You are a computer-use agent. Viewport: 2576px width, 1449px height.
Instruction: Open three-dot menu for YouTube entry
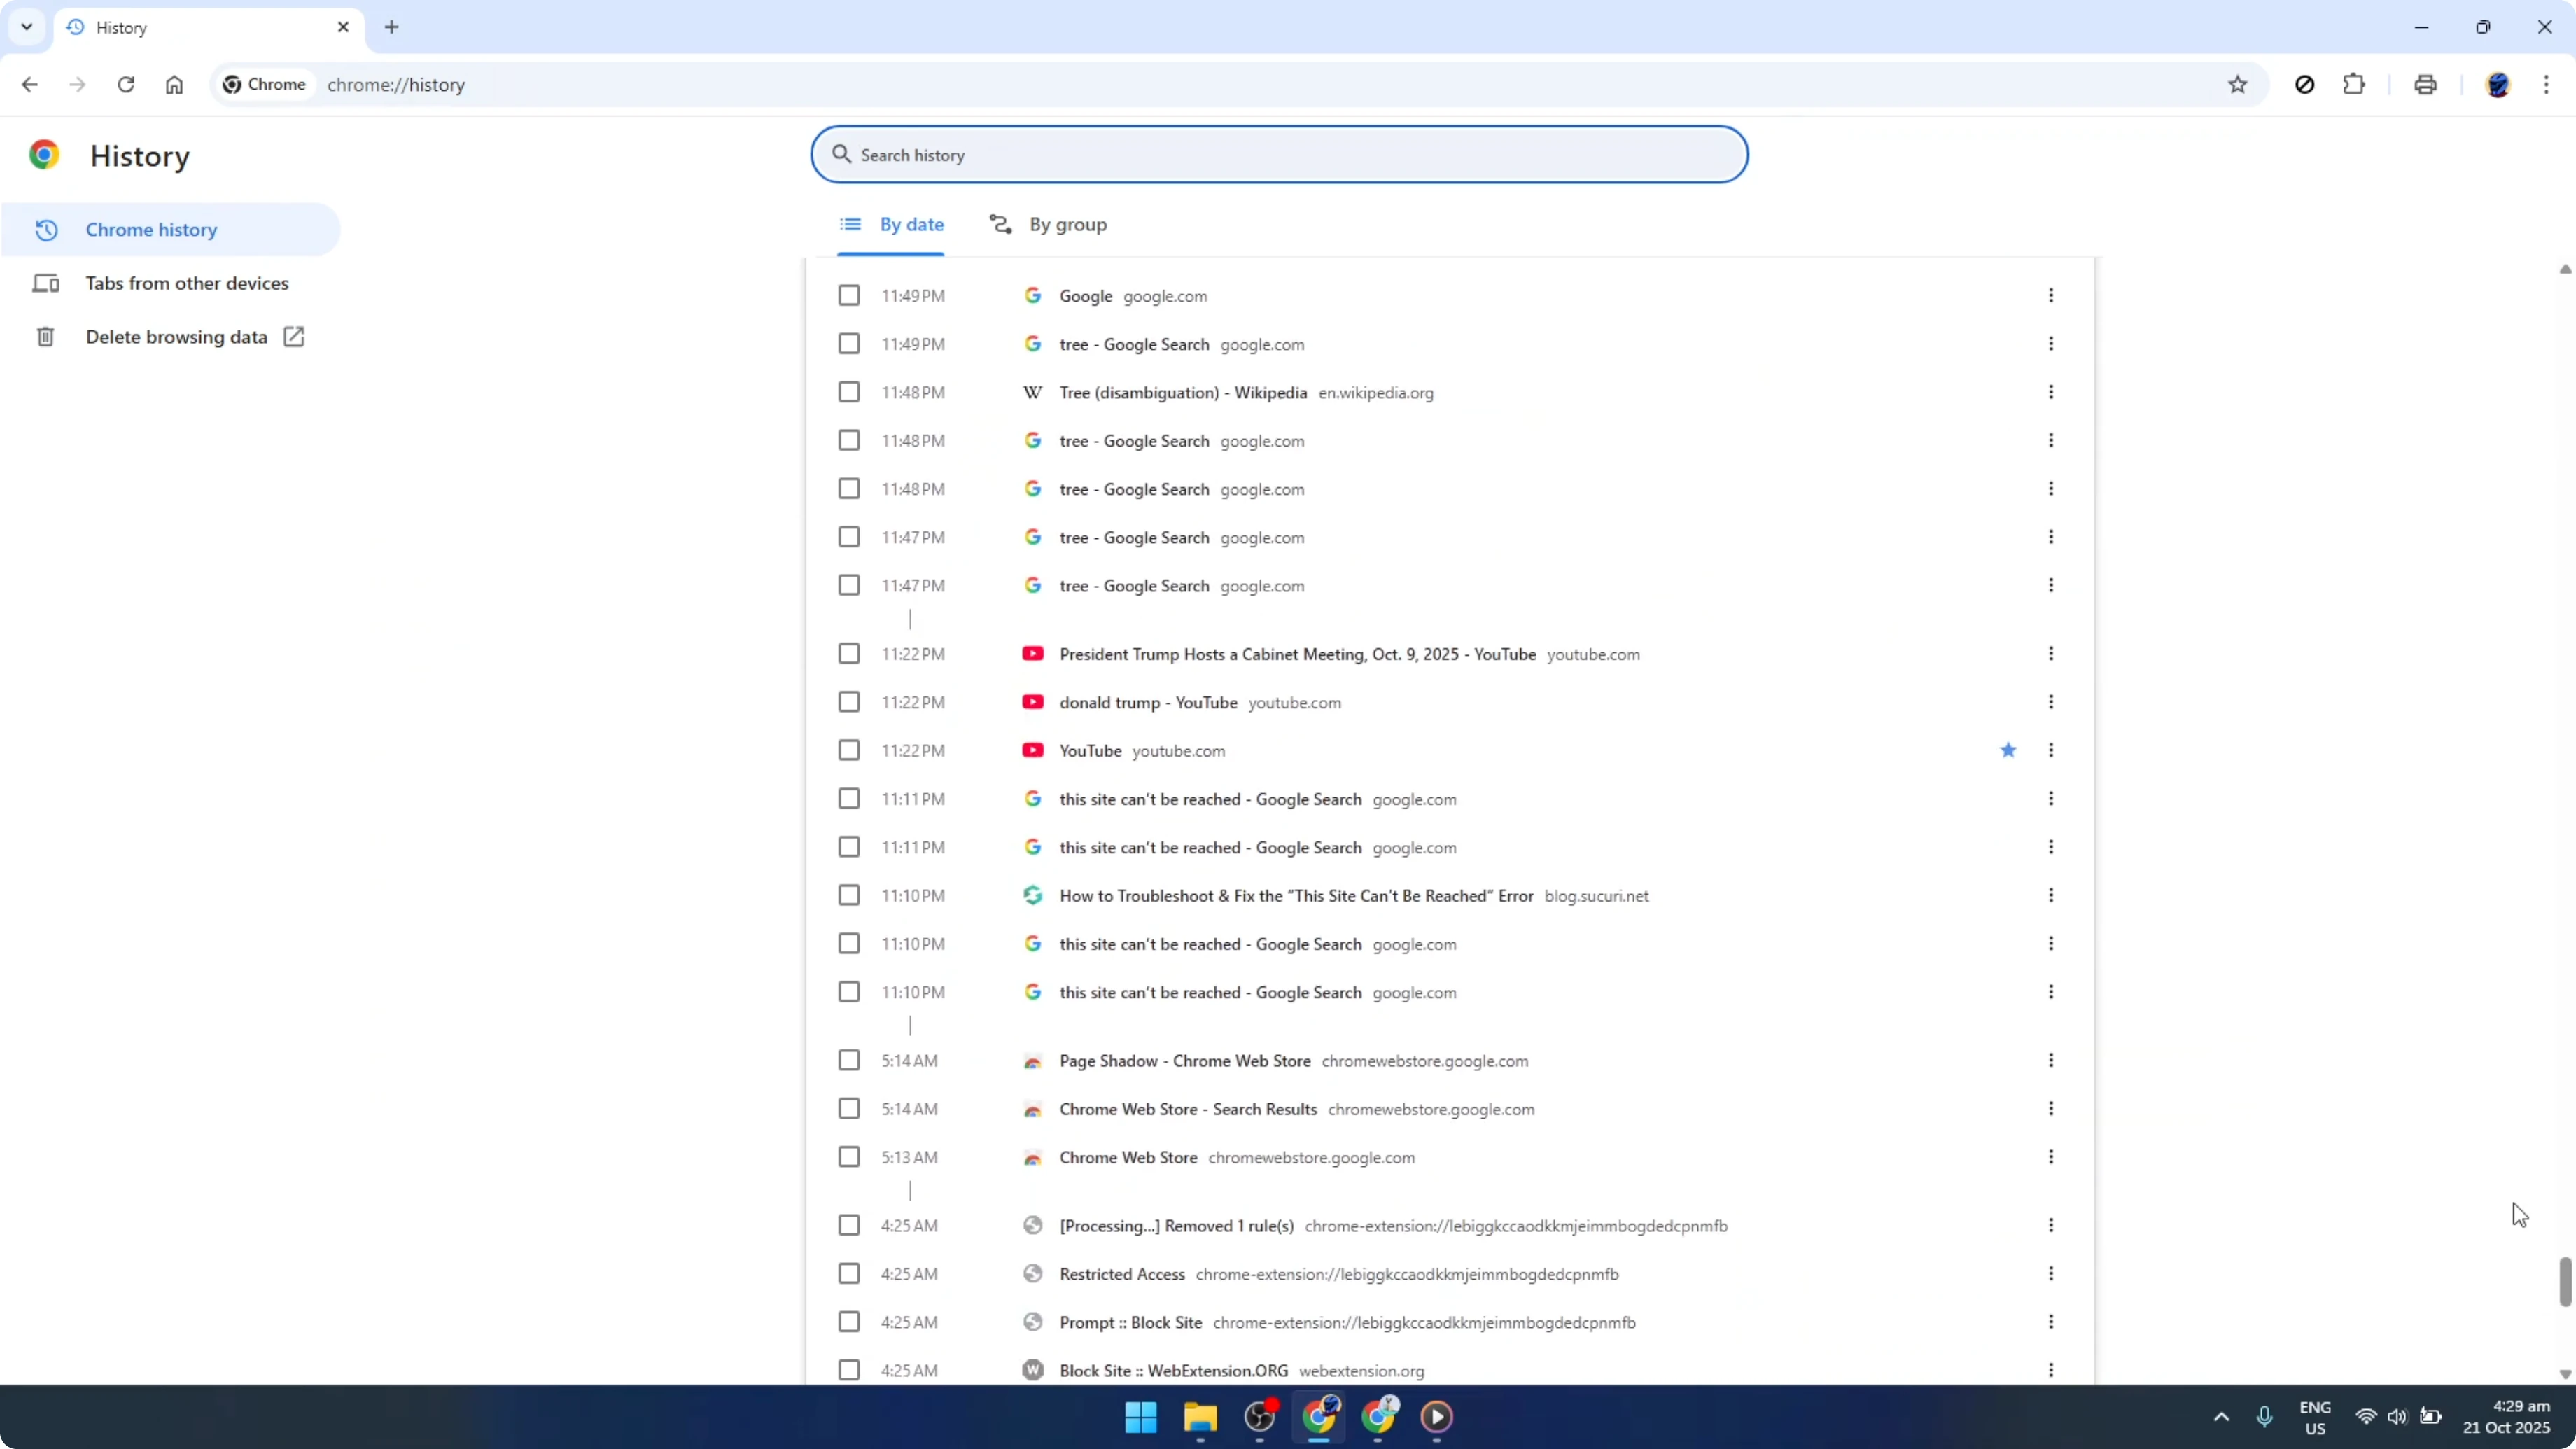coord(2051,750)
